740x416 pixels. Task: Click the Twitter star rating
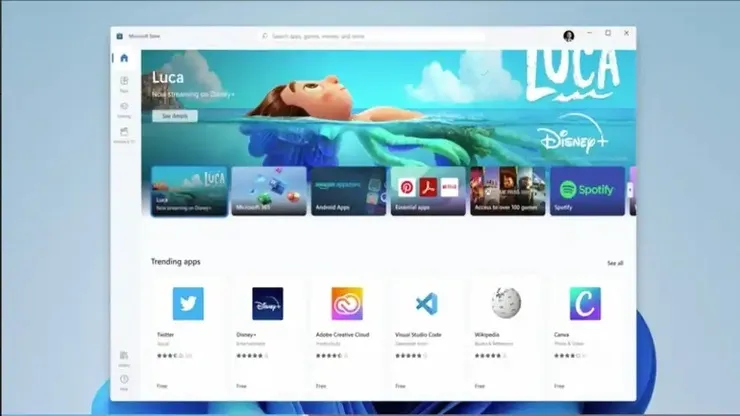coord(170,356)
